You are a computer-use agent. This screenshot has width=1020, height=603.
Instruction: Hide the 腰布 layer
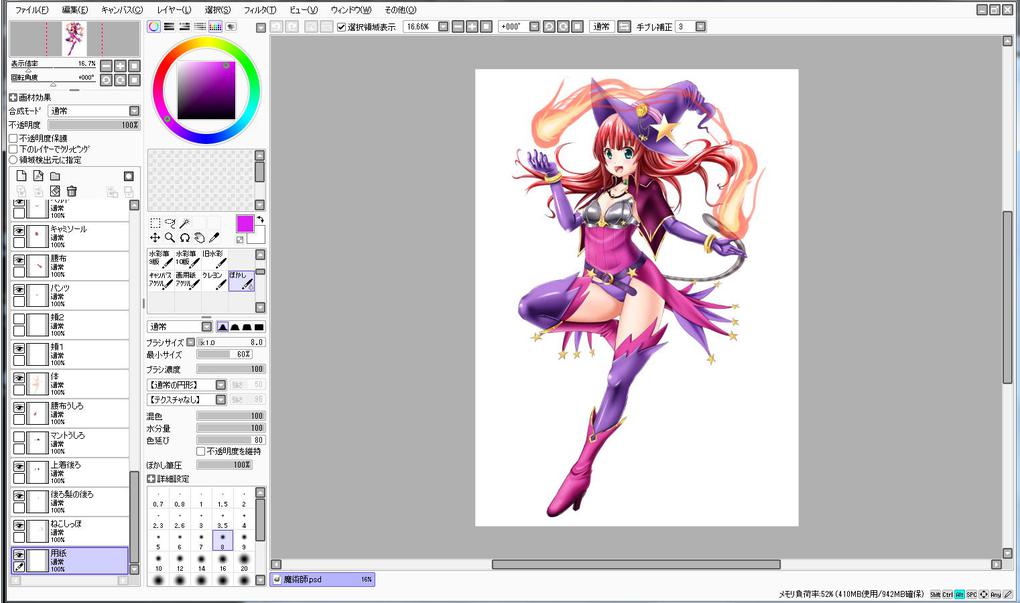(x=19, y=260)
